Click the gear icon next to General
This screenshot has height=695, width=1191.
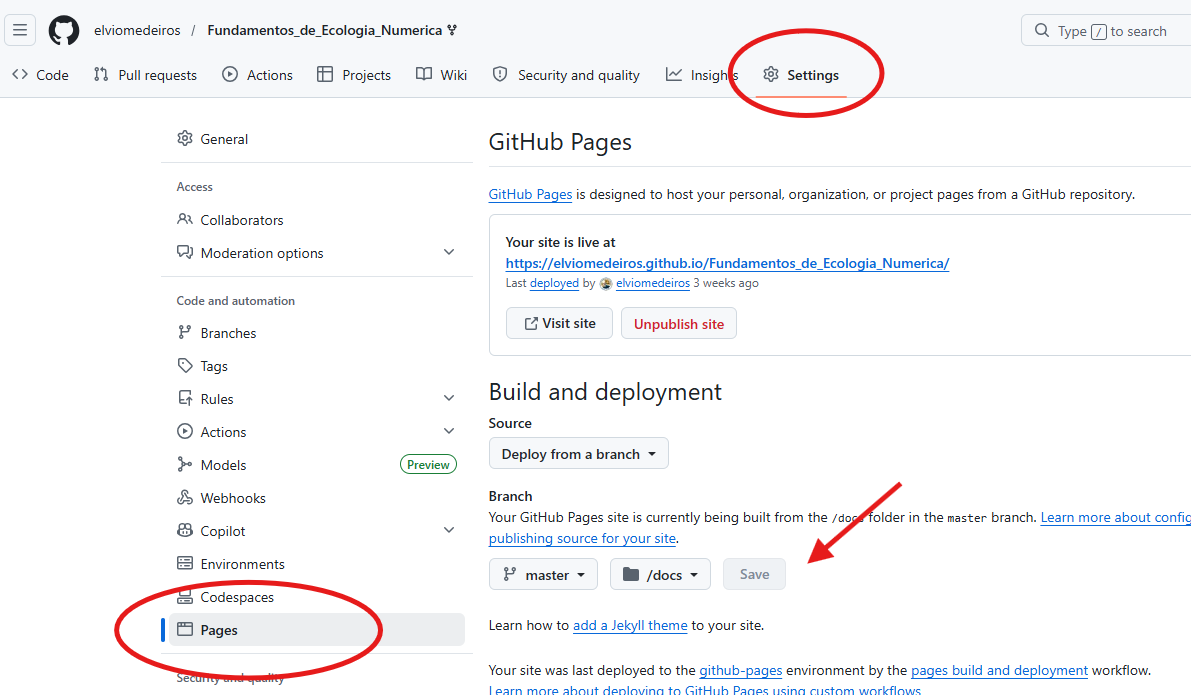(x=185, y=138)
